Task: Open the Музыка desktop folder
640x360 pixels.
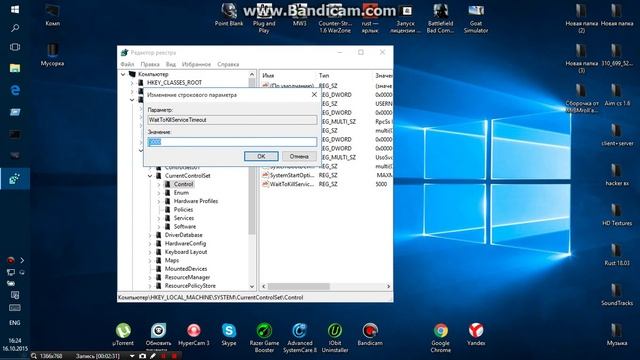Action: tap(617, 335)
